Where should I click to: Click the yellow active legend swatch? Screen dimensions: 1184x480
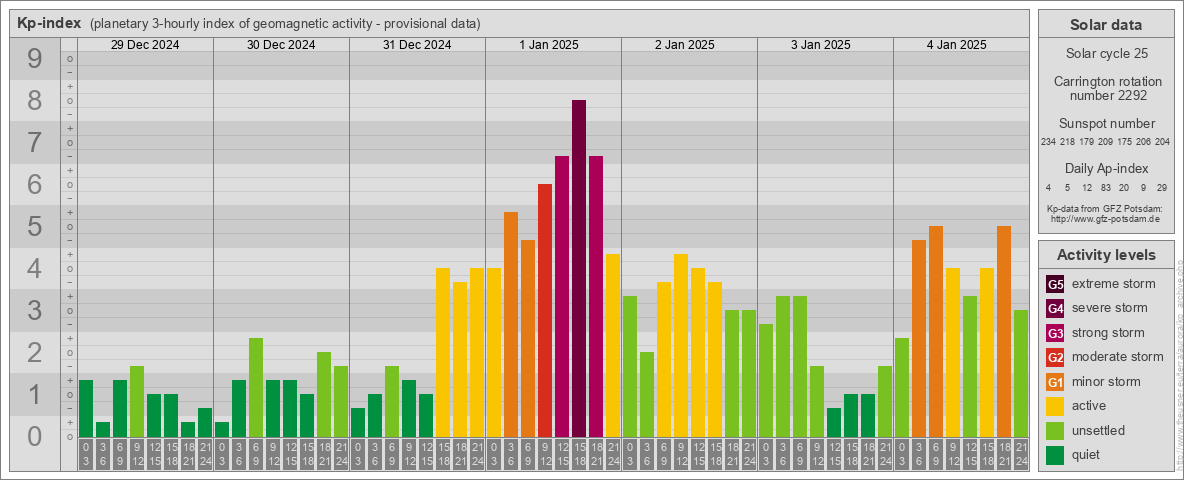[1055, 406]
